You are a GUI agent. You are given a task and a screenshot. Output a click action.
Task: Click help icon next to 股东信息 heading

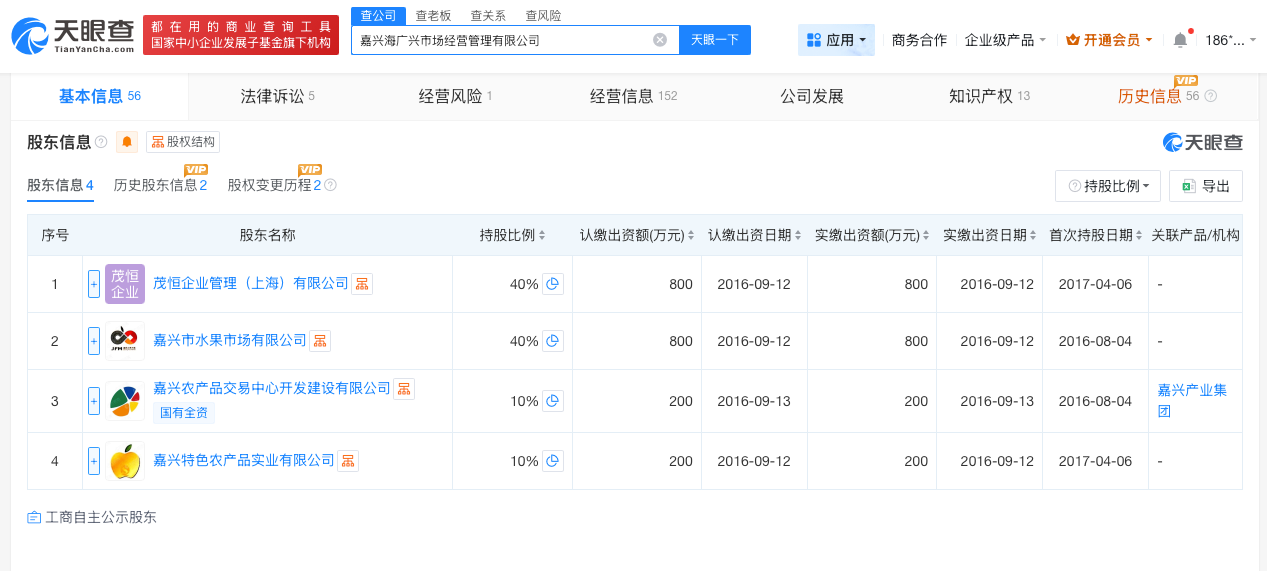coord(101,143)
